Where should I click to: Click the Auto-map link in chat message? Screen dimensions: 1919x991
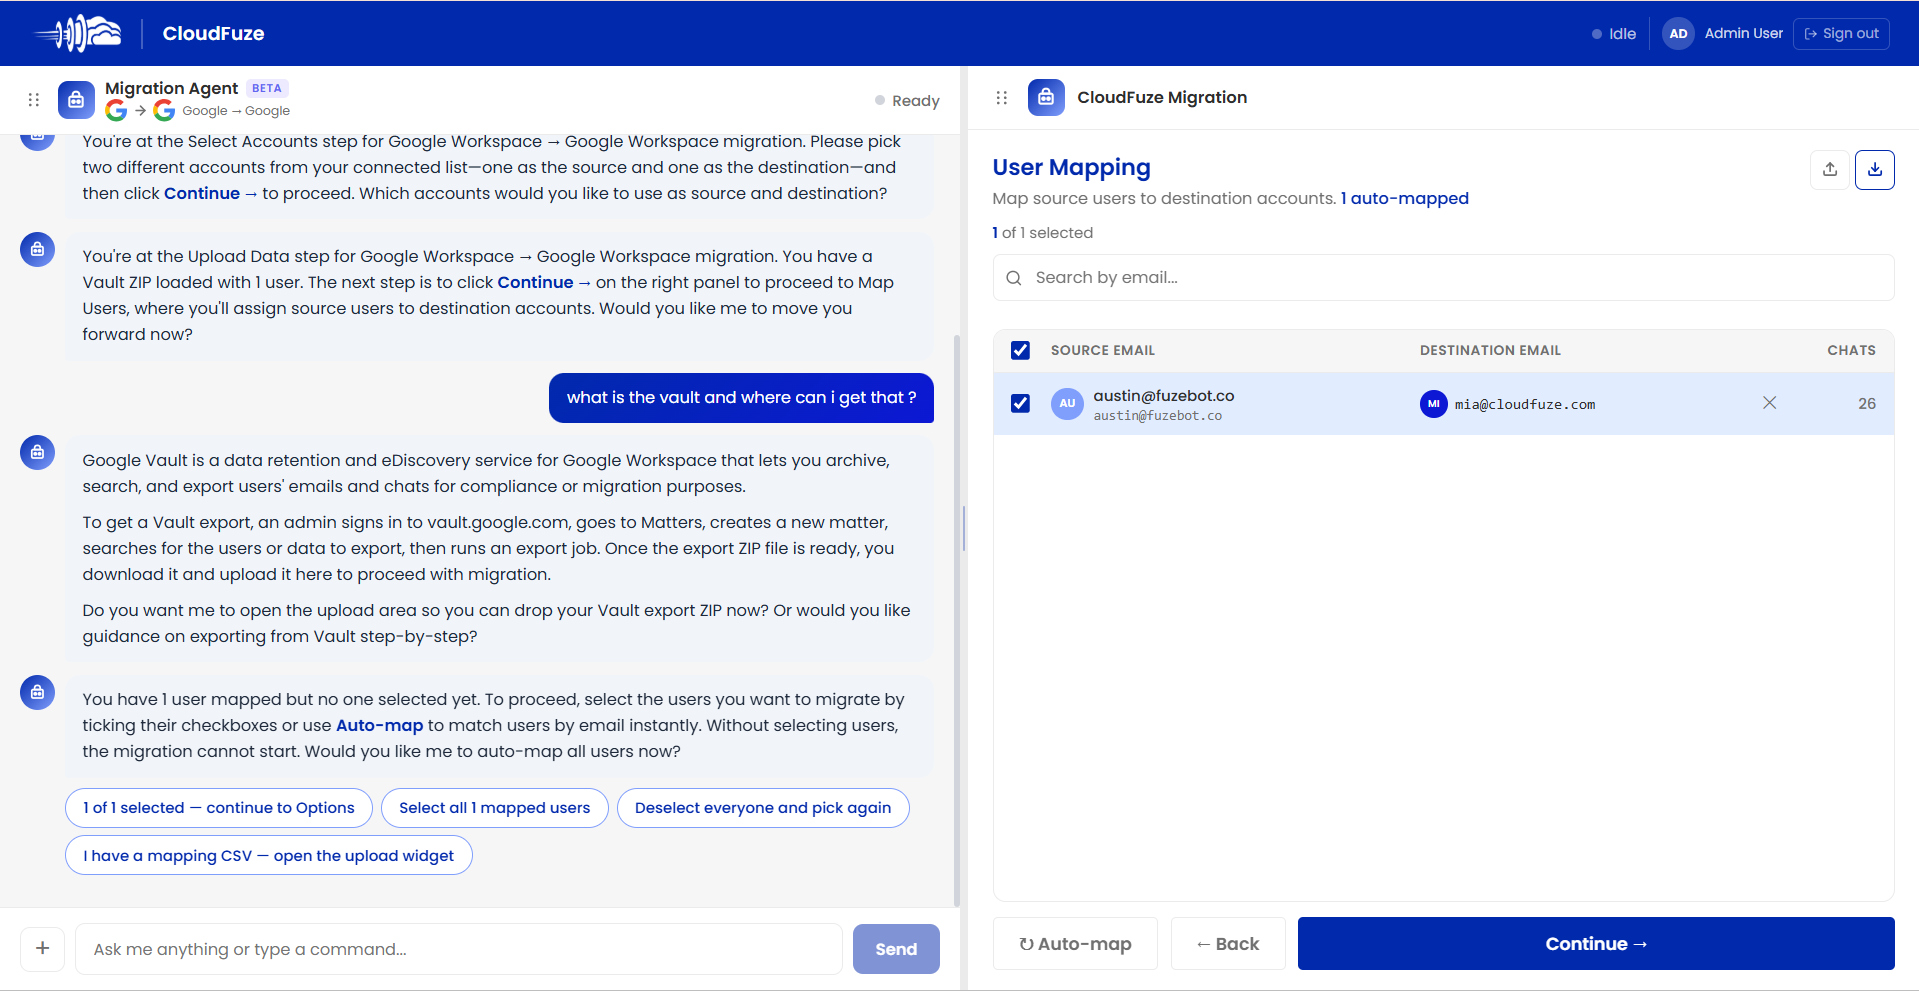(x=380, y=725)
